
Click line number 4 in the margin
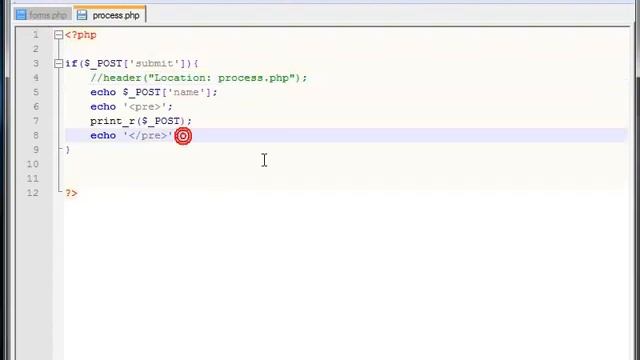pyautogui.click(x=36, y=78)
